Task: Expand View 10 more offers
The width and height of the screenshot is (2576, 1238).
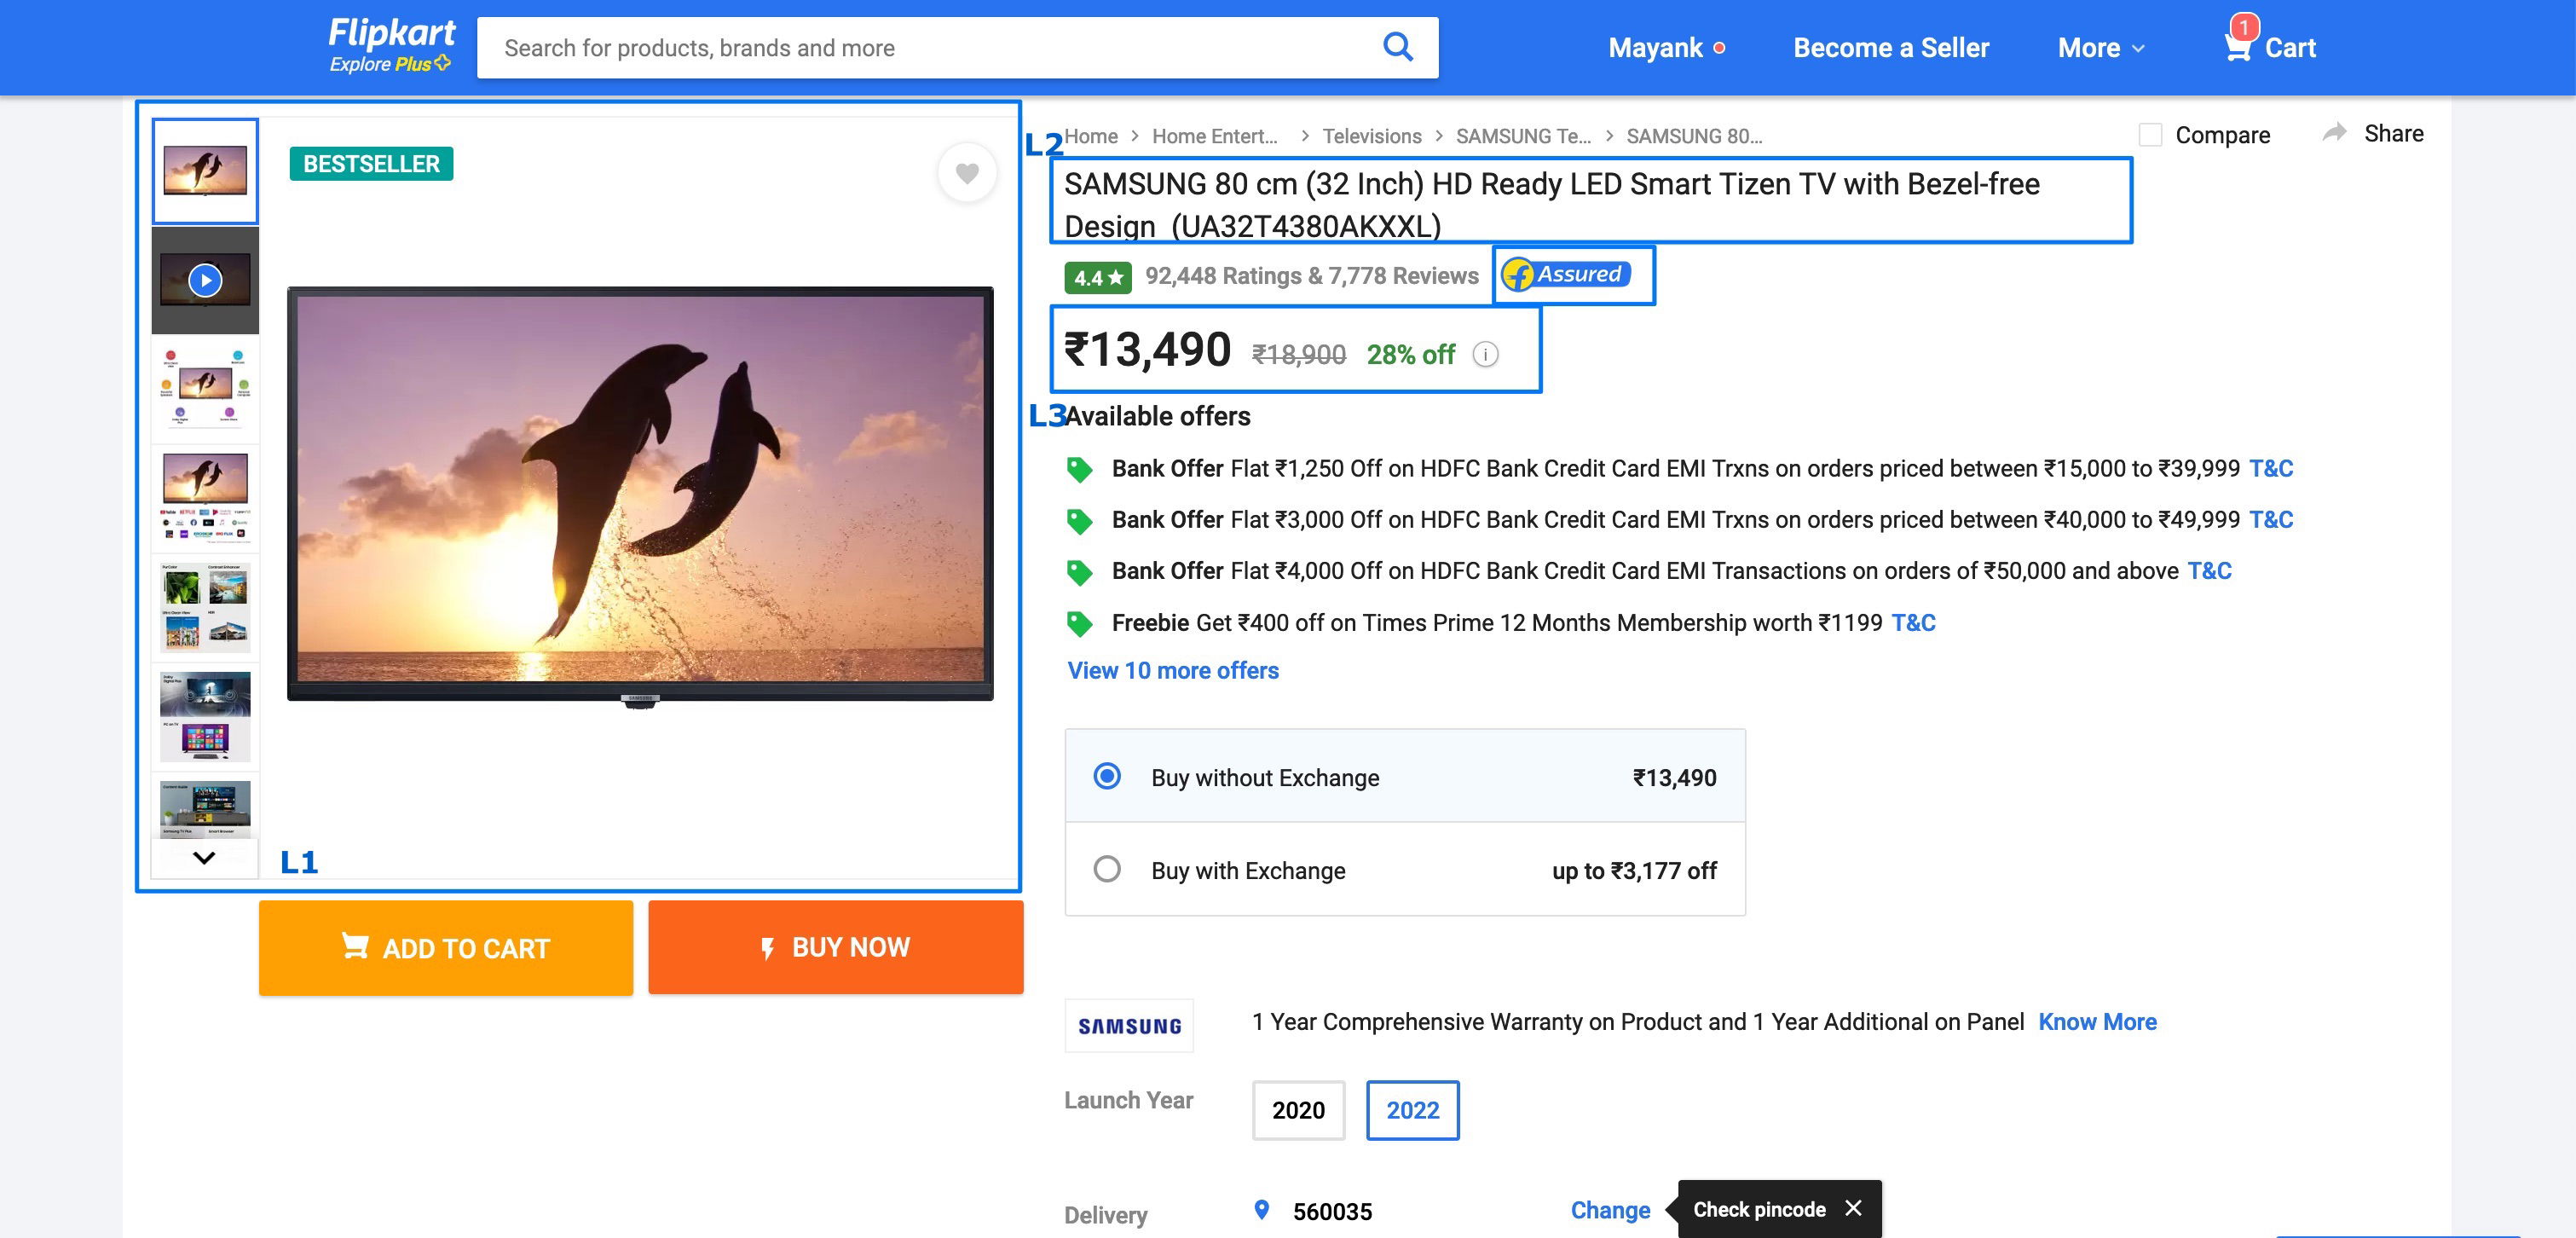Action: (1173, 671)
